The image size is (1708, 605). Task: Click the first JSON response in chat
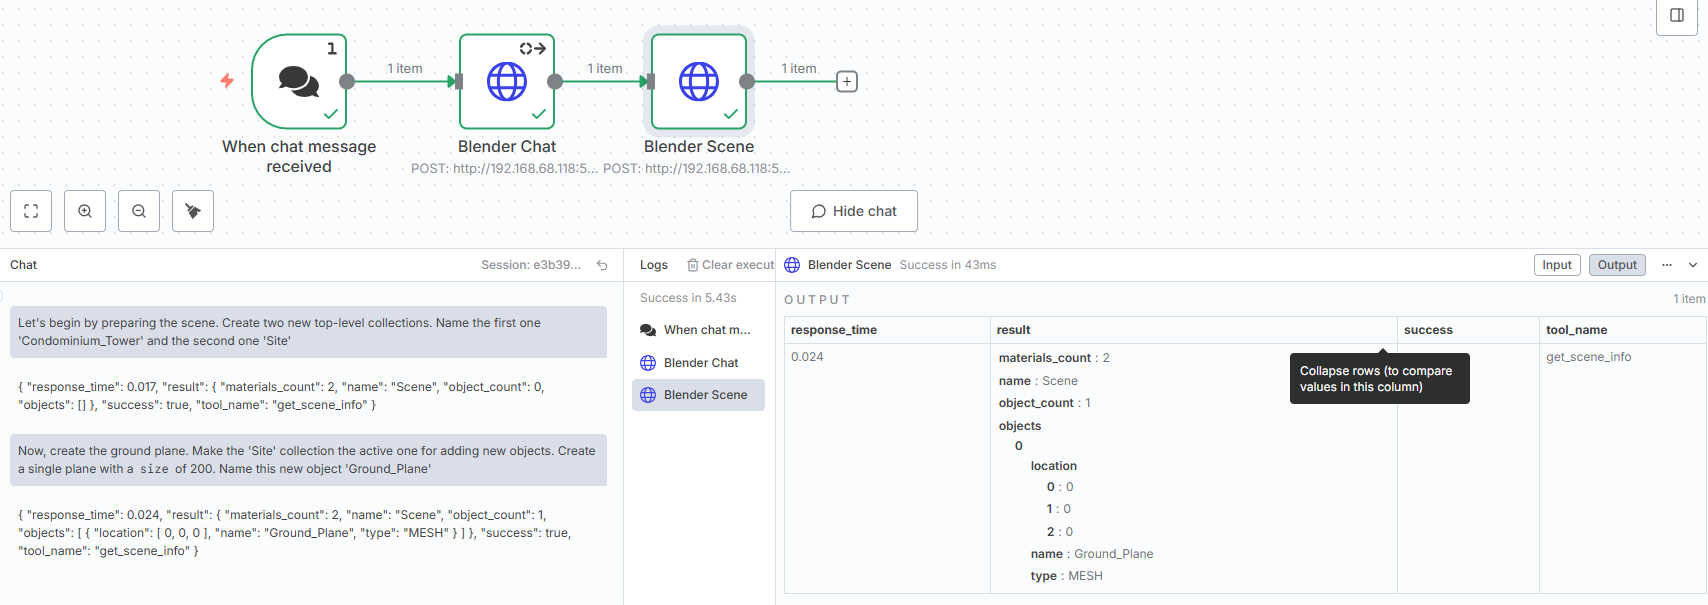(281, 396)
